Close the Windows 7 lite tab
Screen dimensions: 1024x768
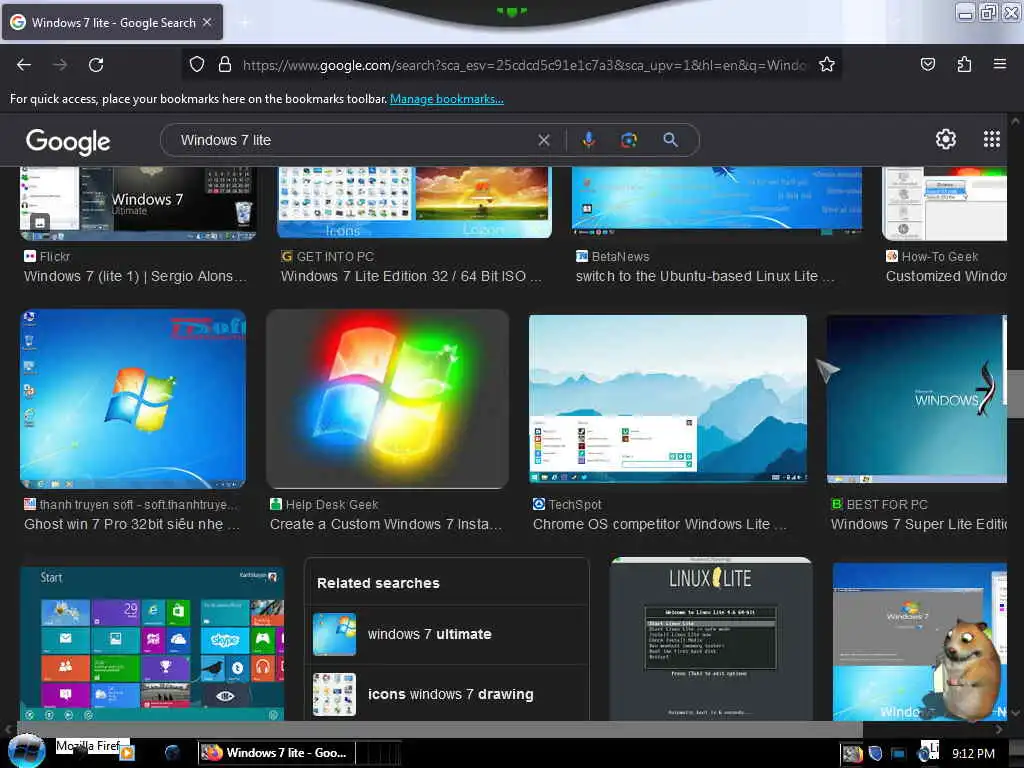207,22
